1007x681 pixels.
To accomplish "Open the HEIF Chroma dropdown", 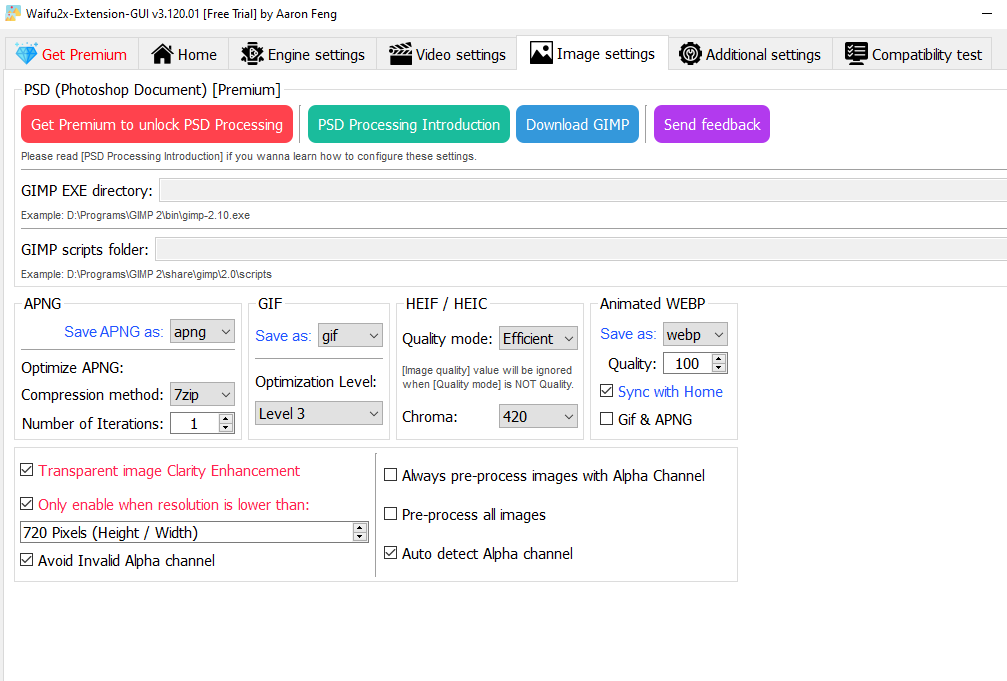I will [538, 416].
